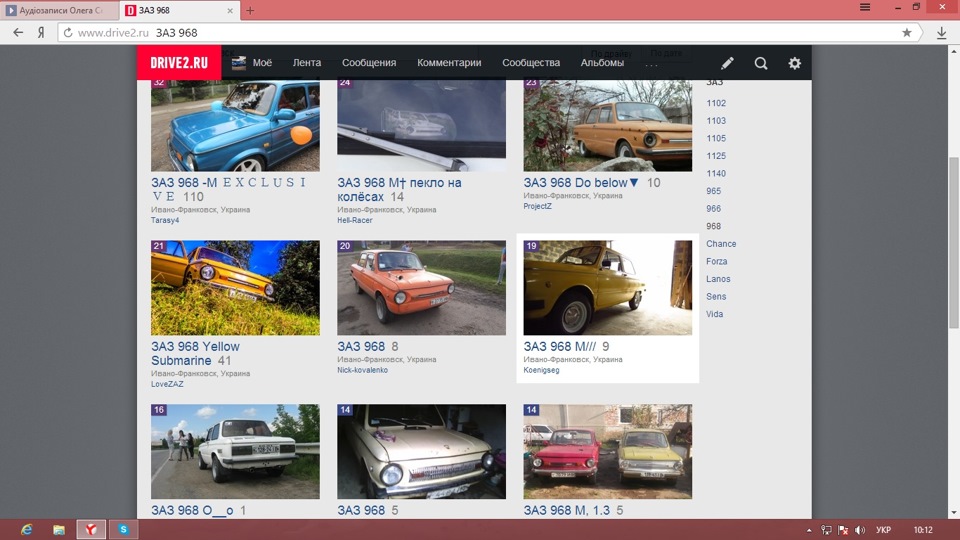Open ЗАЗ 968 O__o car link
Screen dimensions: 960x540
tap(192, 510)
